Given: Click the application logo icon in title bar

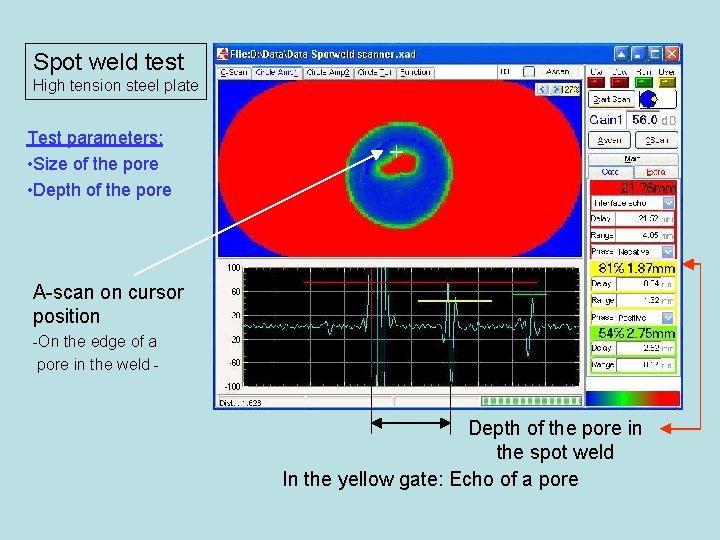Looking at the screenshot, I should [x=223, y=54].
